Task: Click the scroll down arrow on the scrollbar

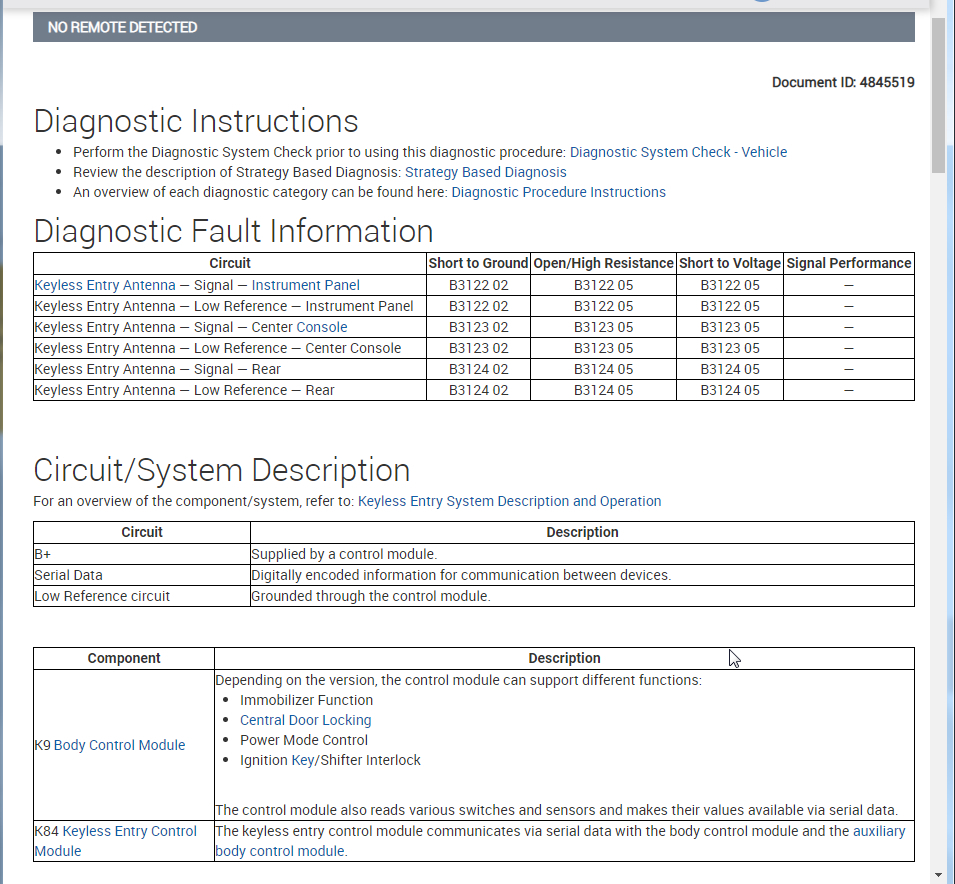Action: coord(938,874)
